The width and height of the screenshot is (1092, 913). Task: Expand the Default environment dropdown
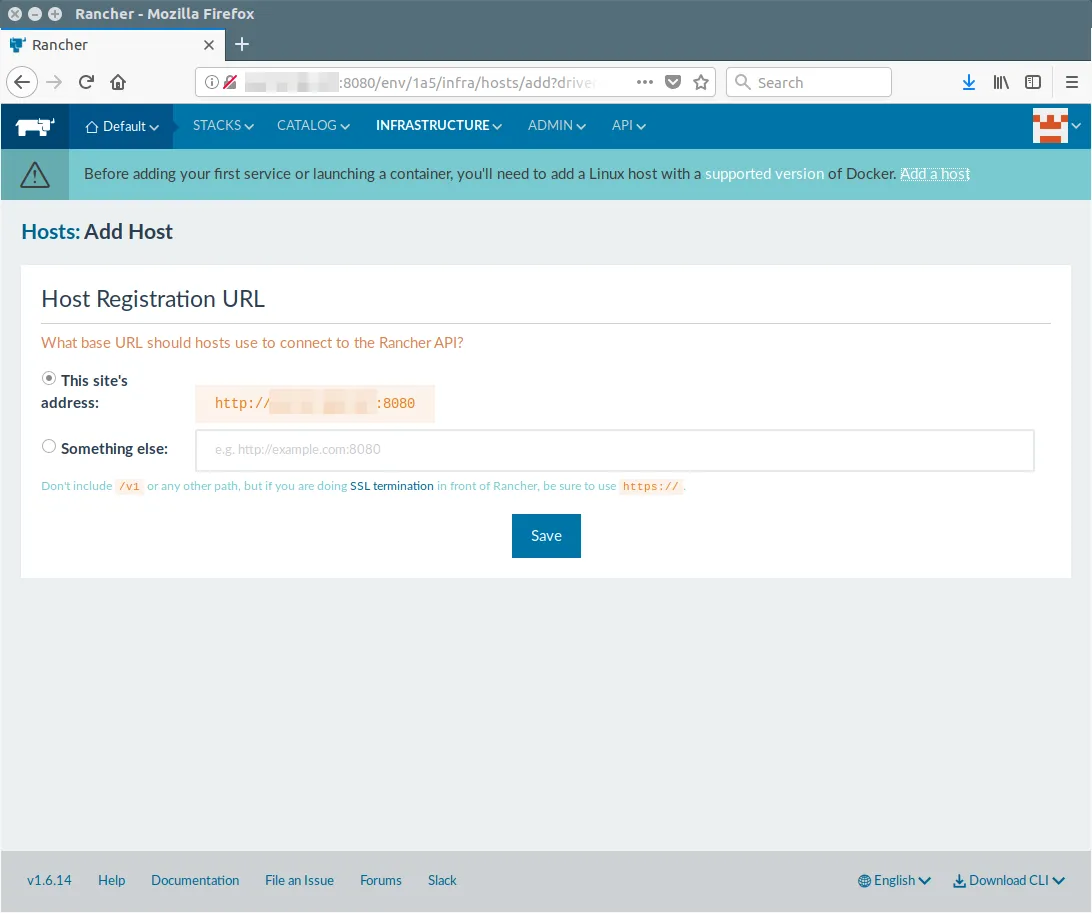122,126
